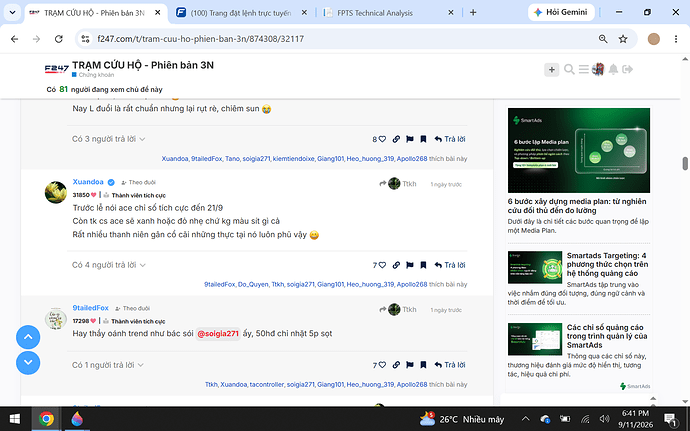Viewport: 690px width, 431px height.
Task: Bookmark Xuandoa's post
Action: pyautogui.click(x=423, y=265)
